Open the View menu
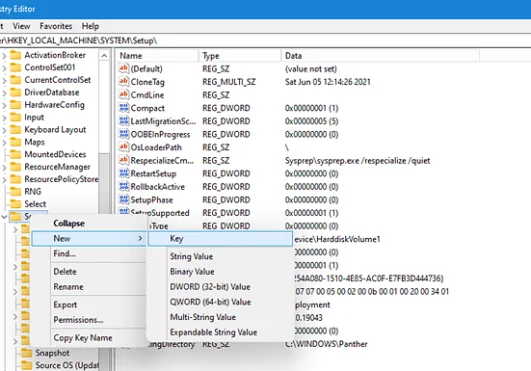531x371 pixels. click(x=21, y=26)
